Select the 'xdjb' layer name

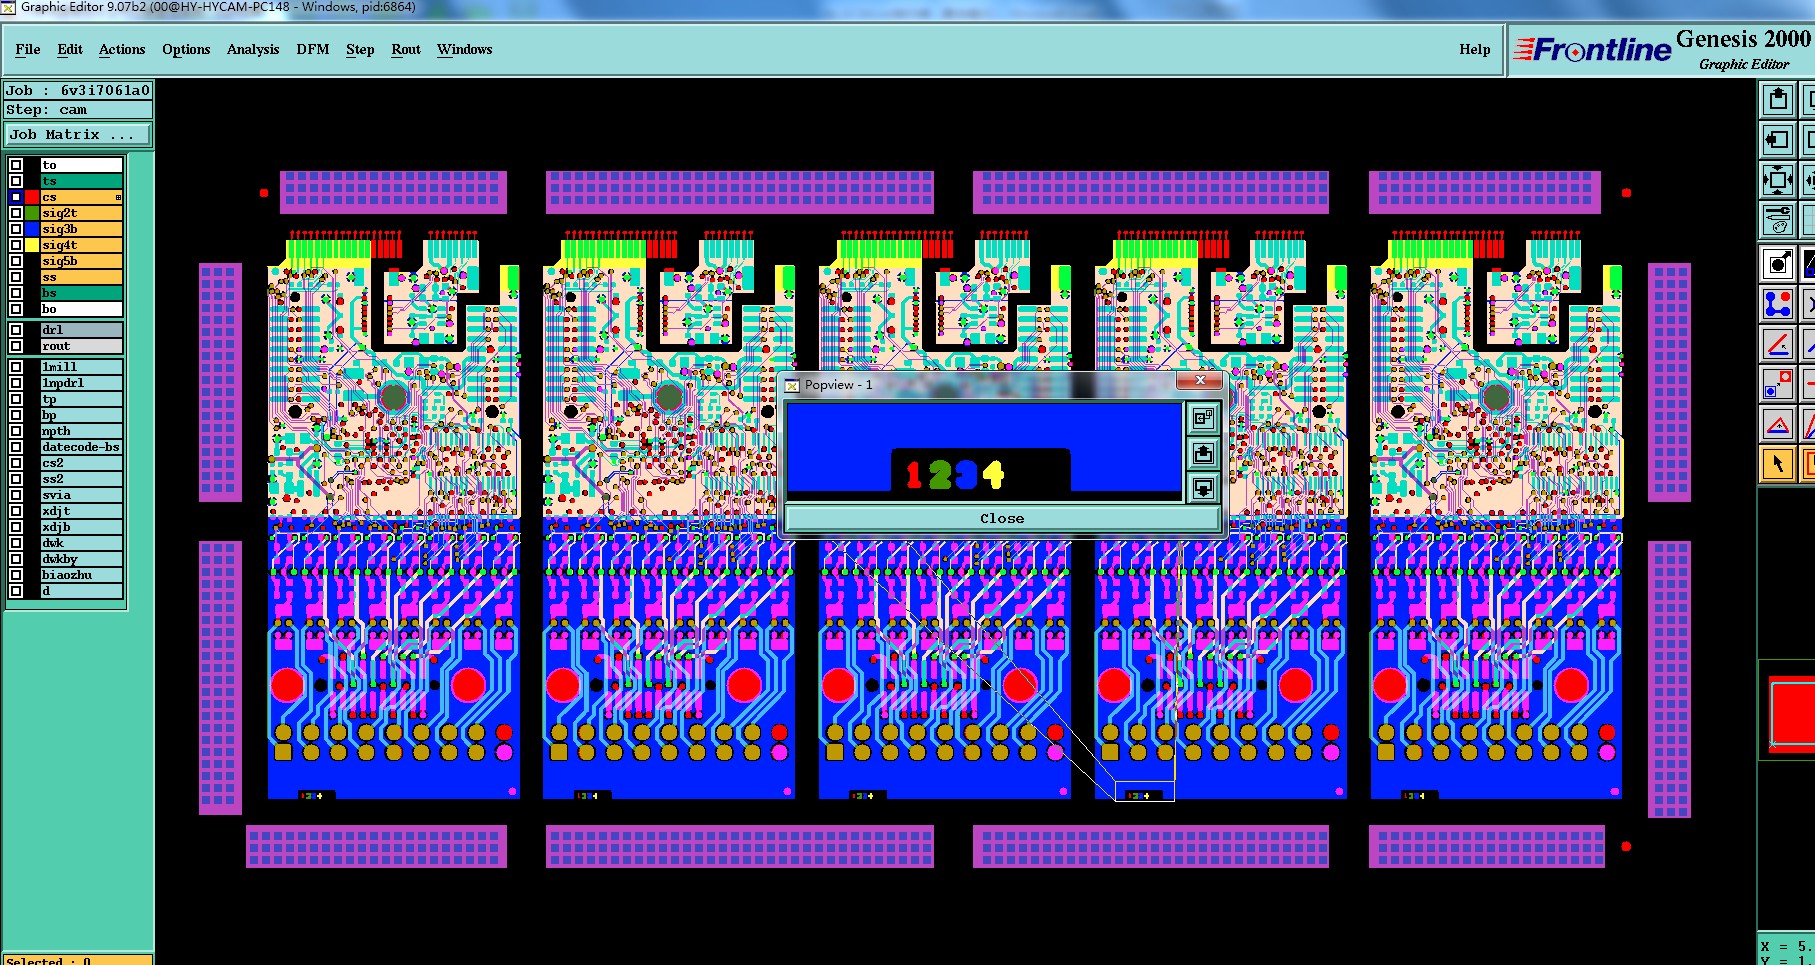[x=81, y=527]
